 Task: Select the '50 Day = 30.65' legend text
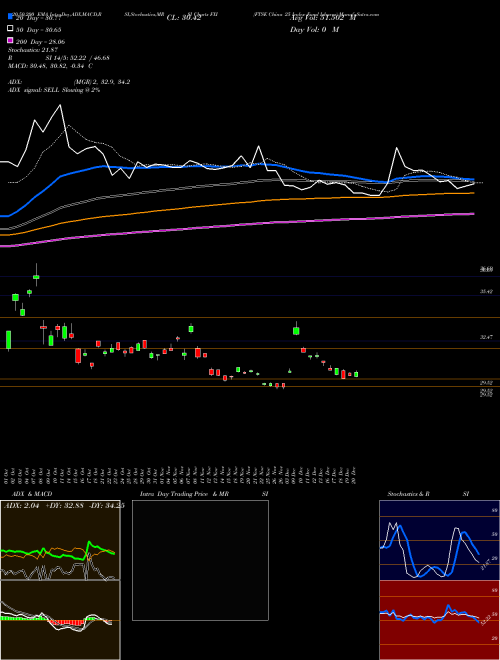coord(38,30)
